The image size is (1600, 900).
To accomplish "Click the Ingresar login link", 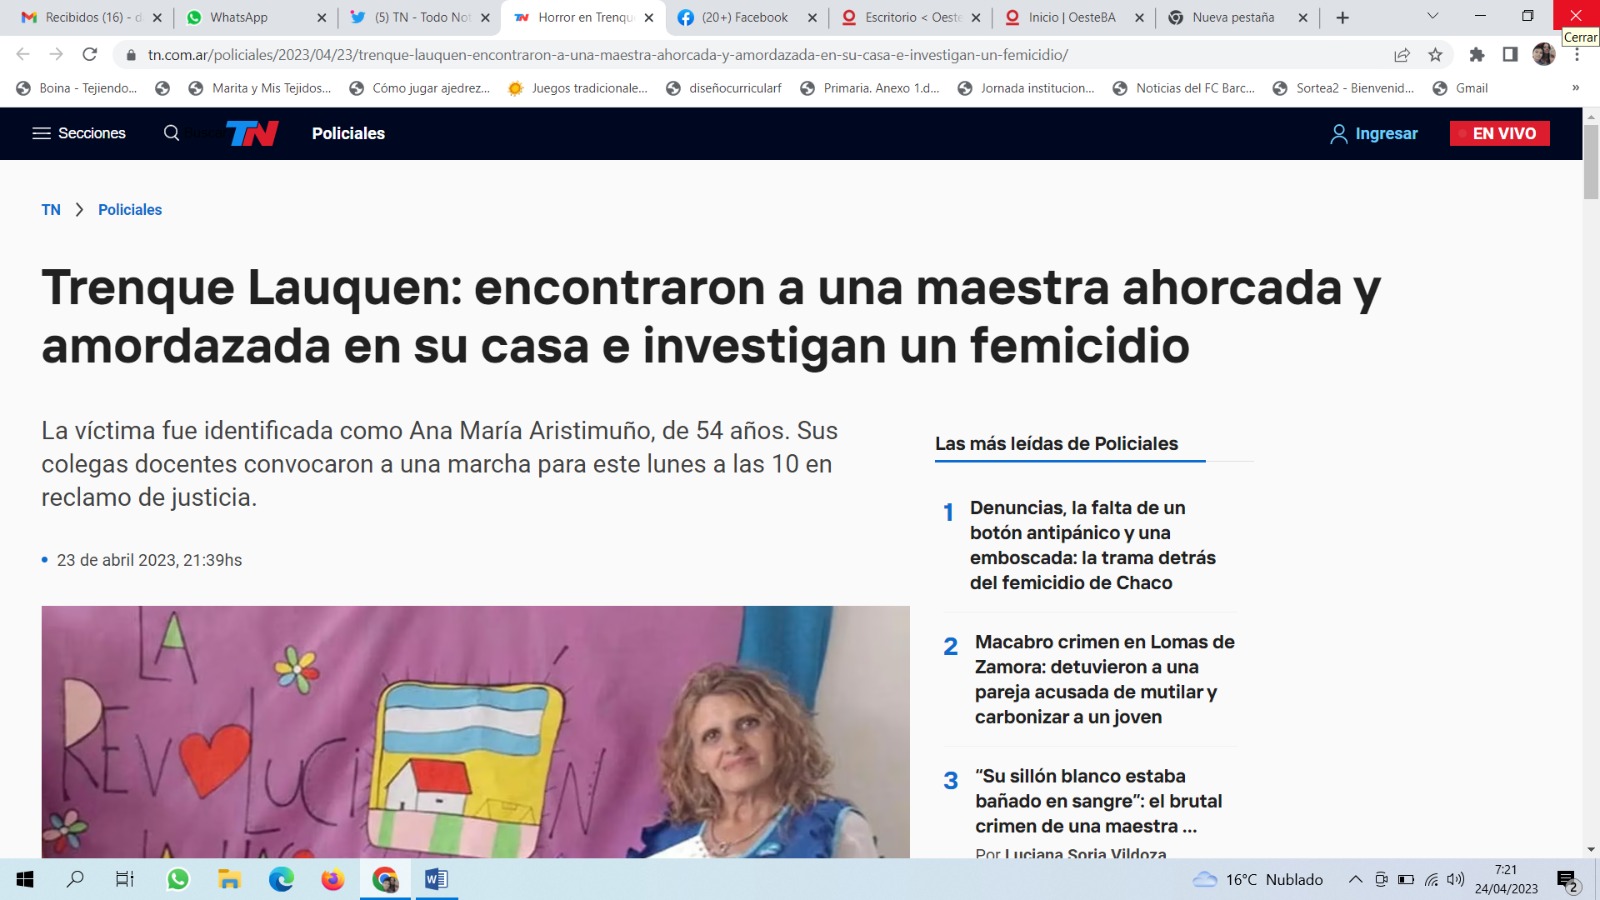I will click(1374, 133).
